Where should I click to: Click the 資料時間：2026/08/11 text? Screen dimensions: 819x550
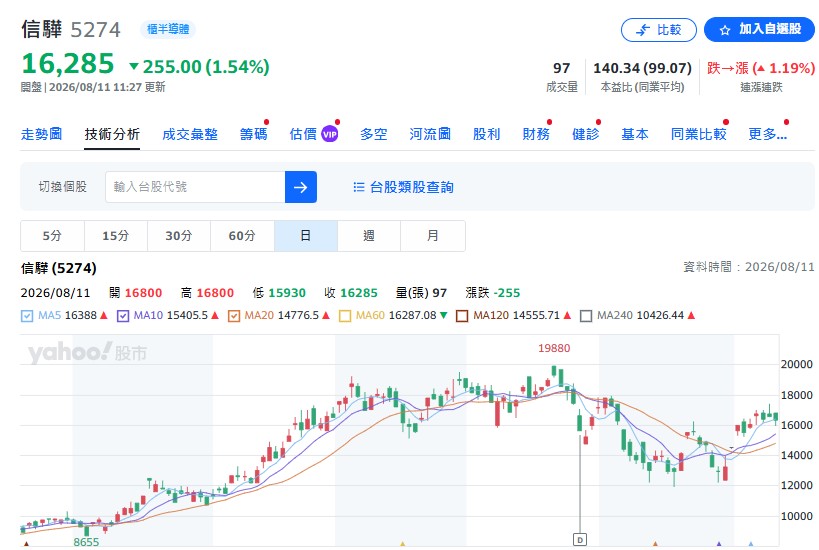(x=748, y=267)
